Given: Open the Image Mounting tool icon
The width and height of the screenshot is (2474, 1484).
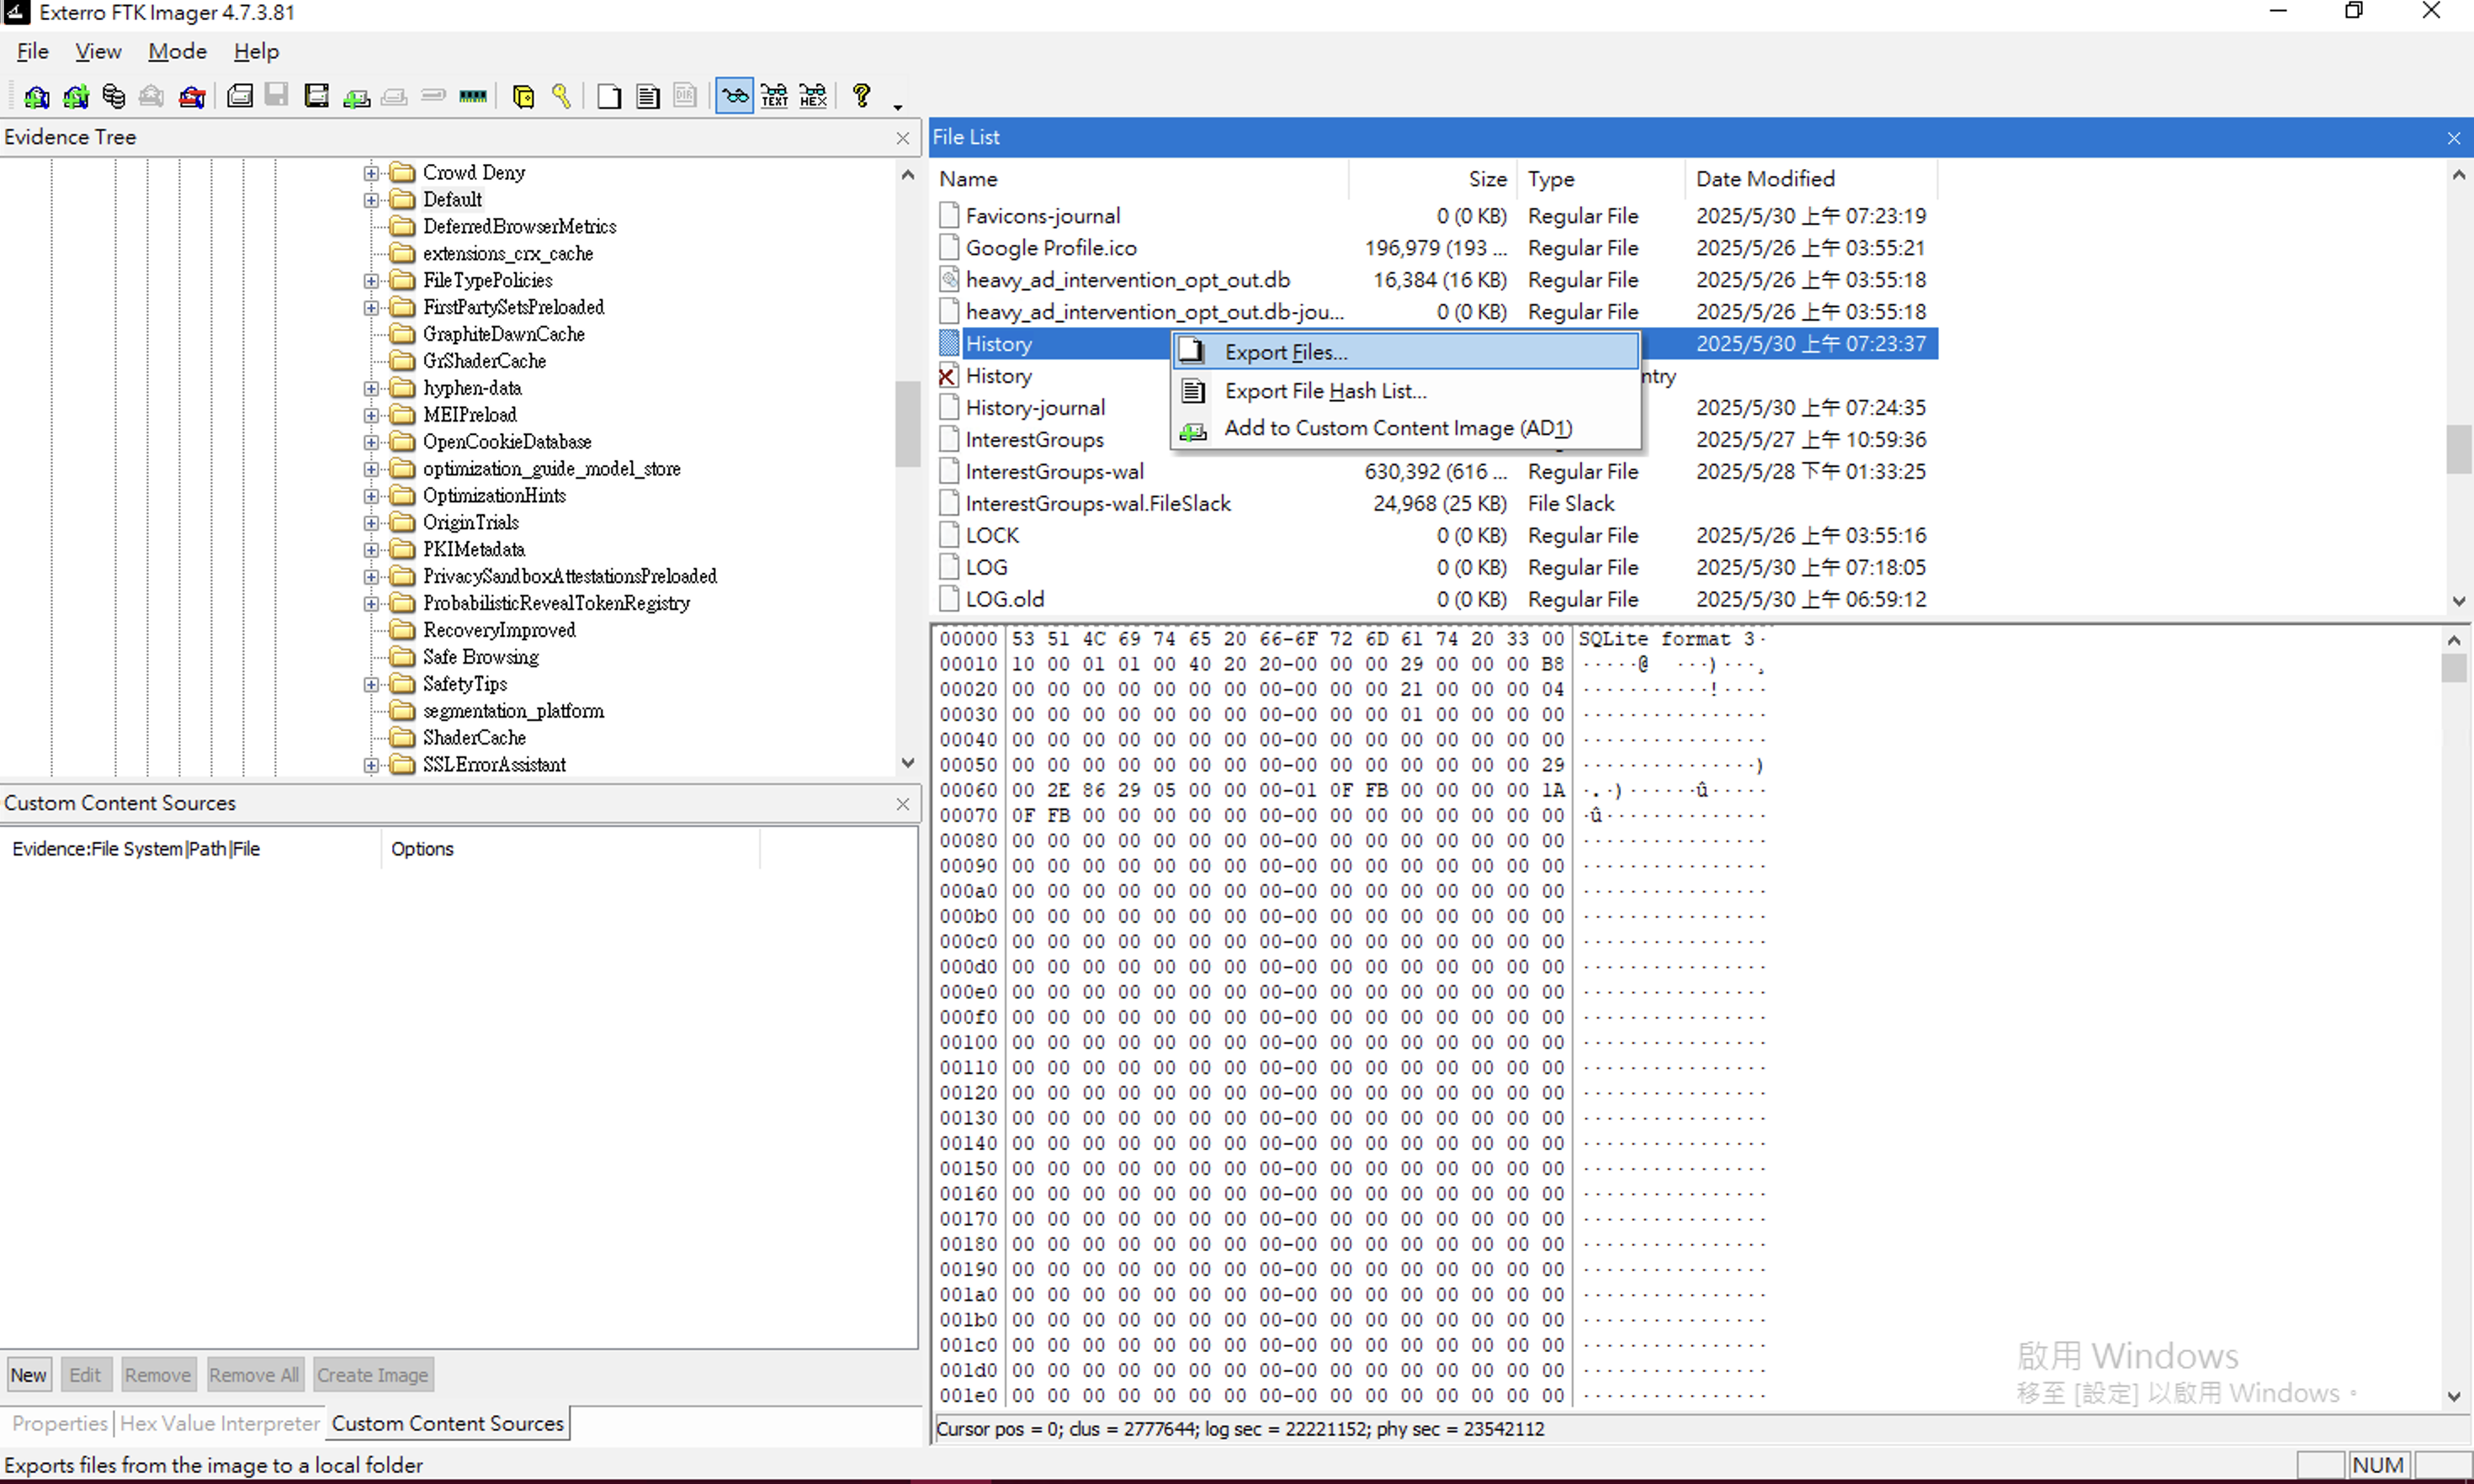Looking at the screenshot, I should pos(114,97).
